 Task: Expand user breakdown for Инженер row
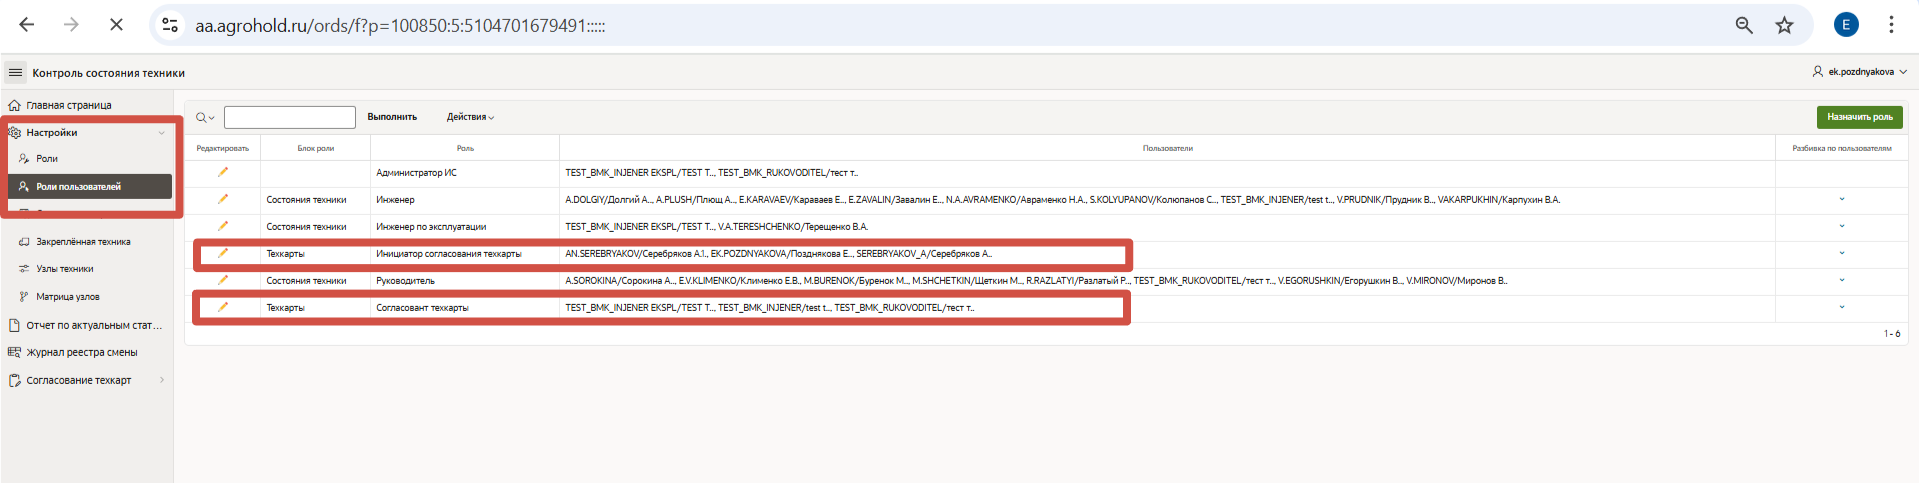tap(1841, 199)
